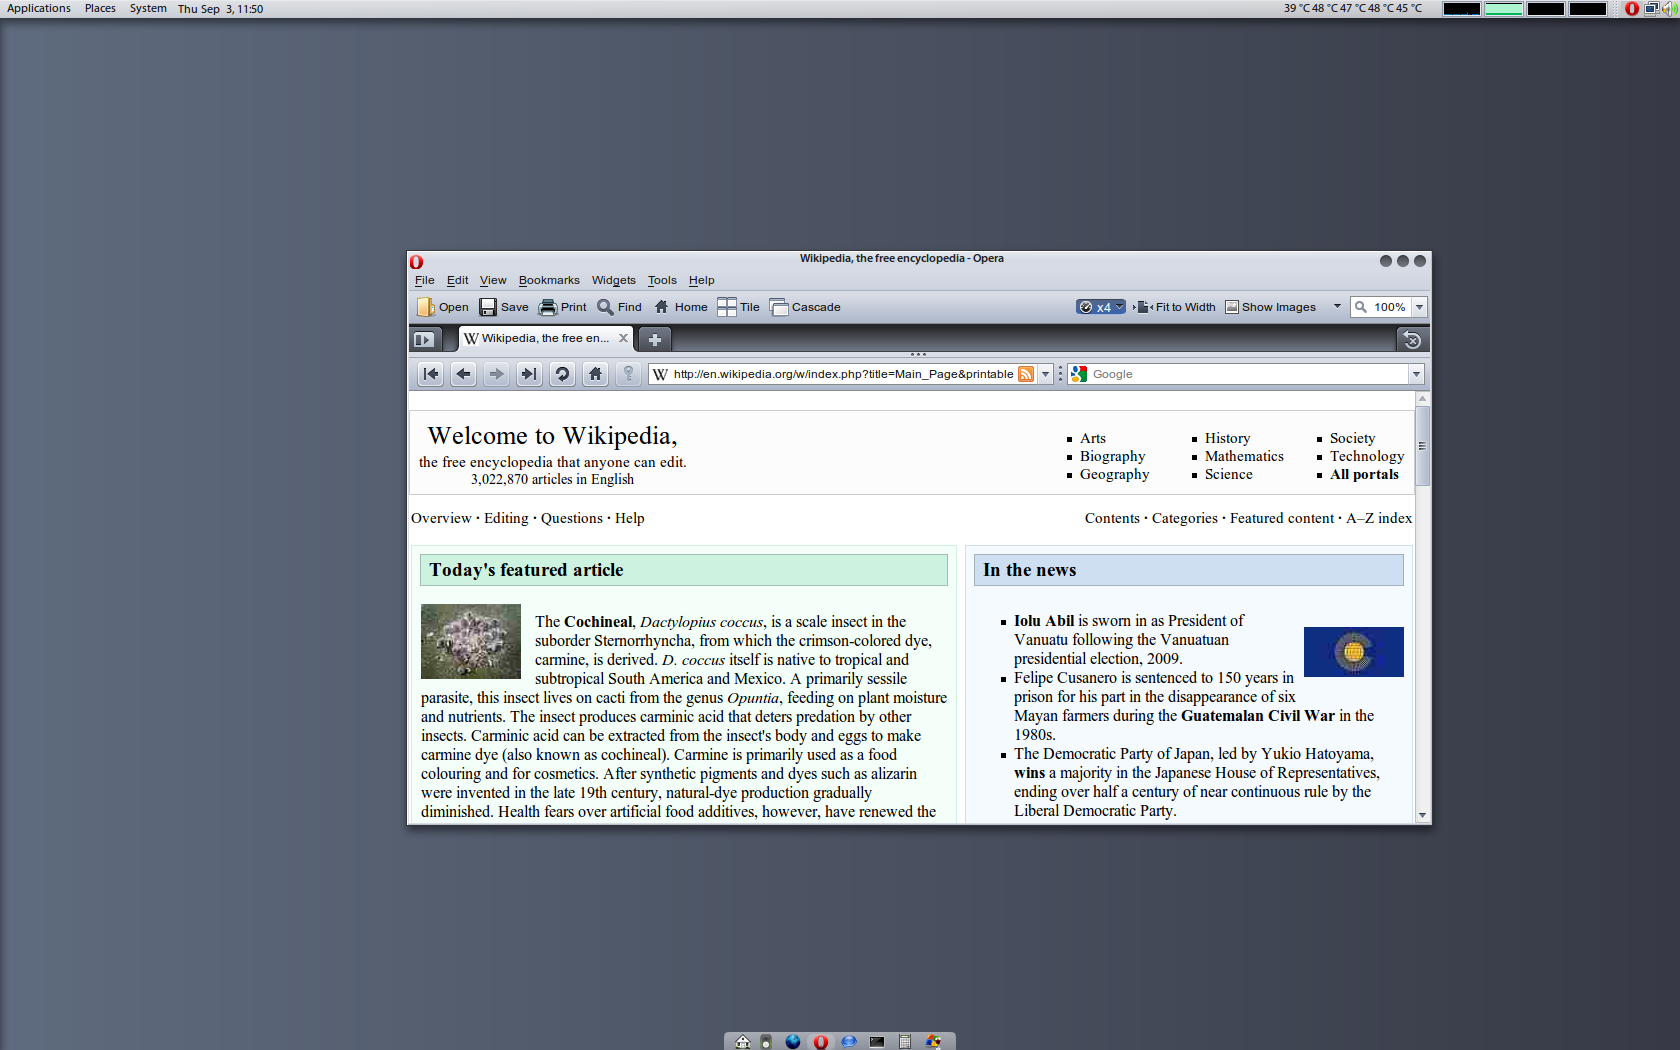Click the Fast Forward navigation button
The height and width of the screenshot is (1050, 1680).
(529, 374)
